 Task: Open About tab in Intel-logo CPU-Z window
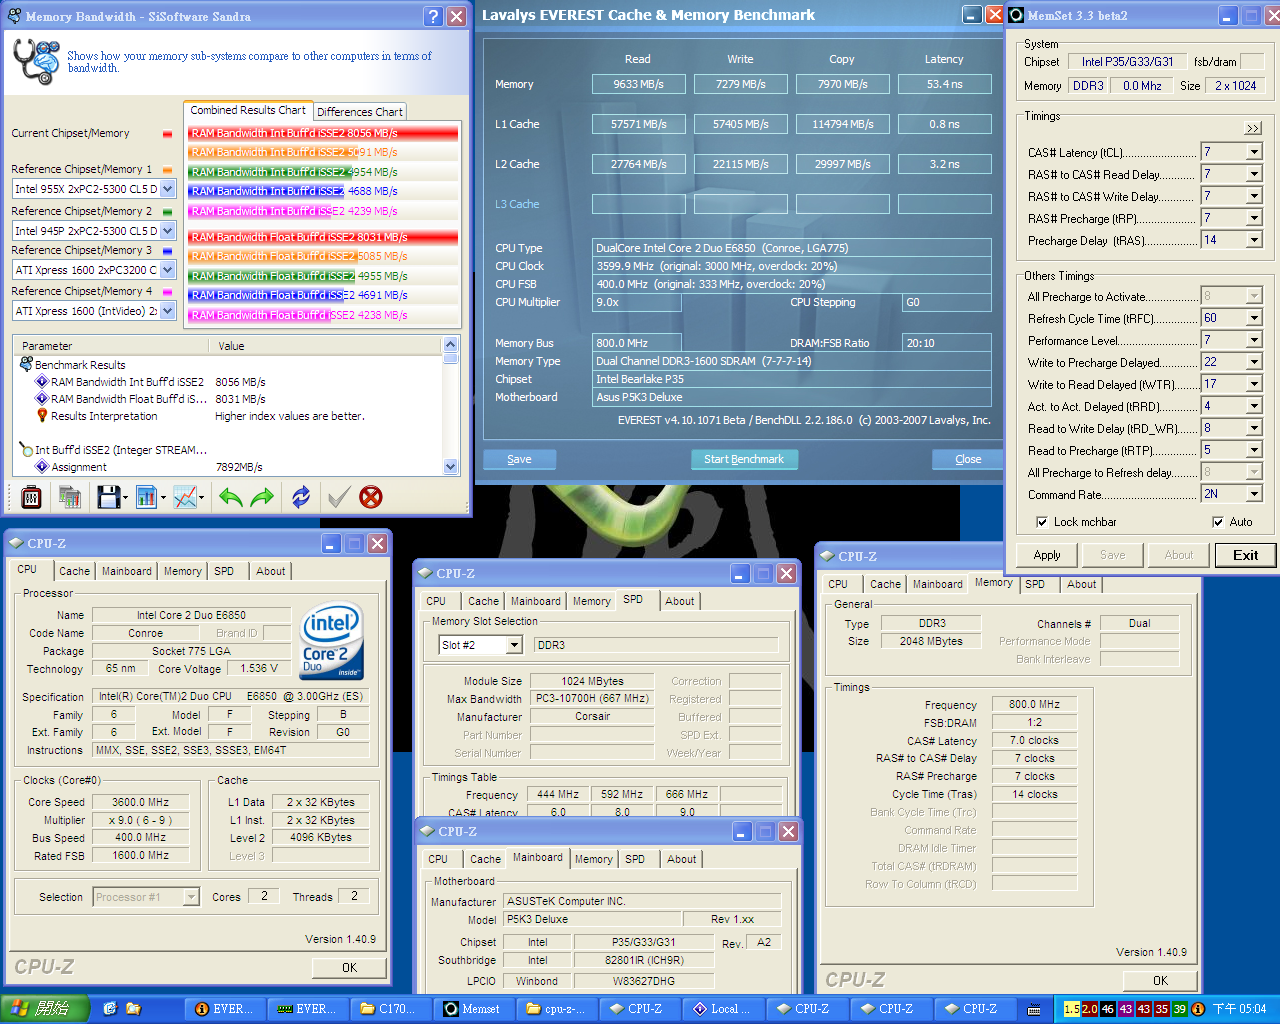click(x=270, y=571)
